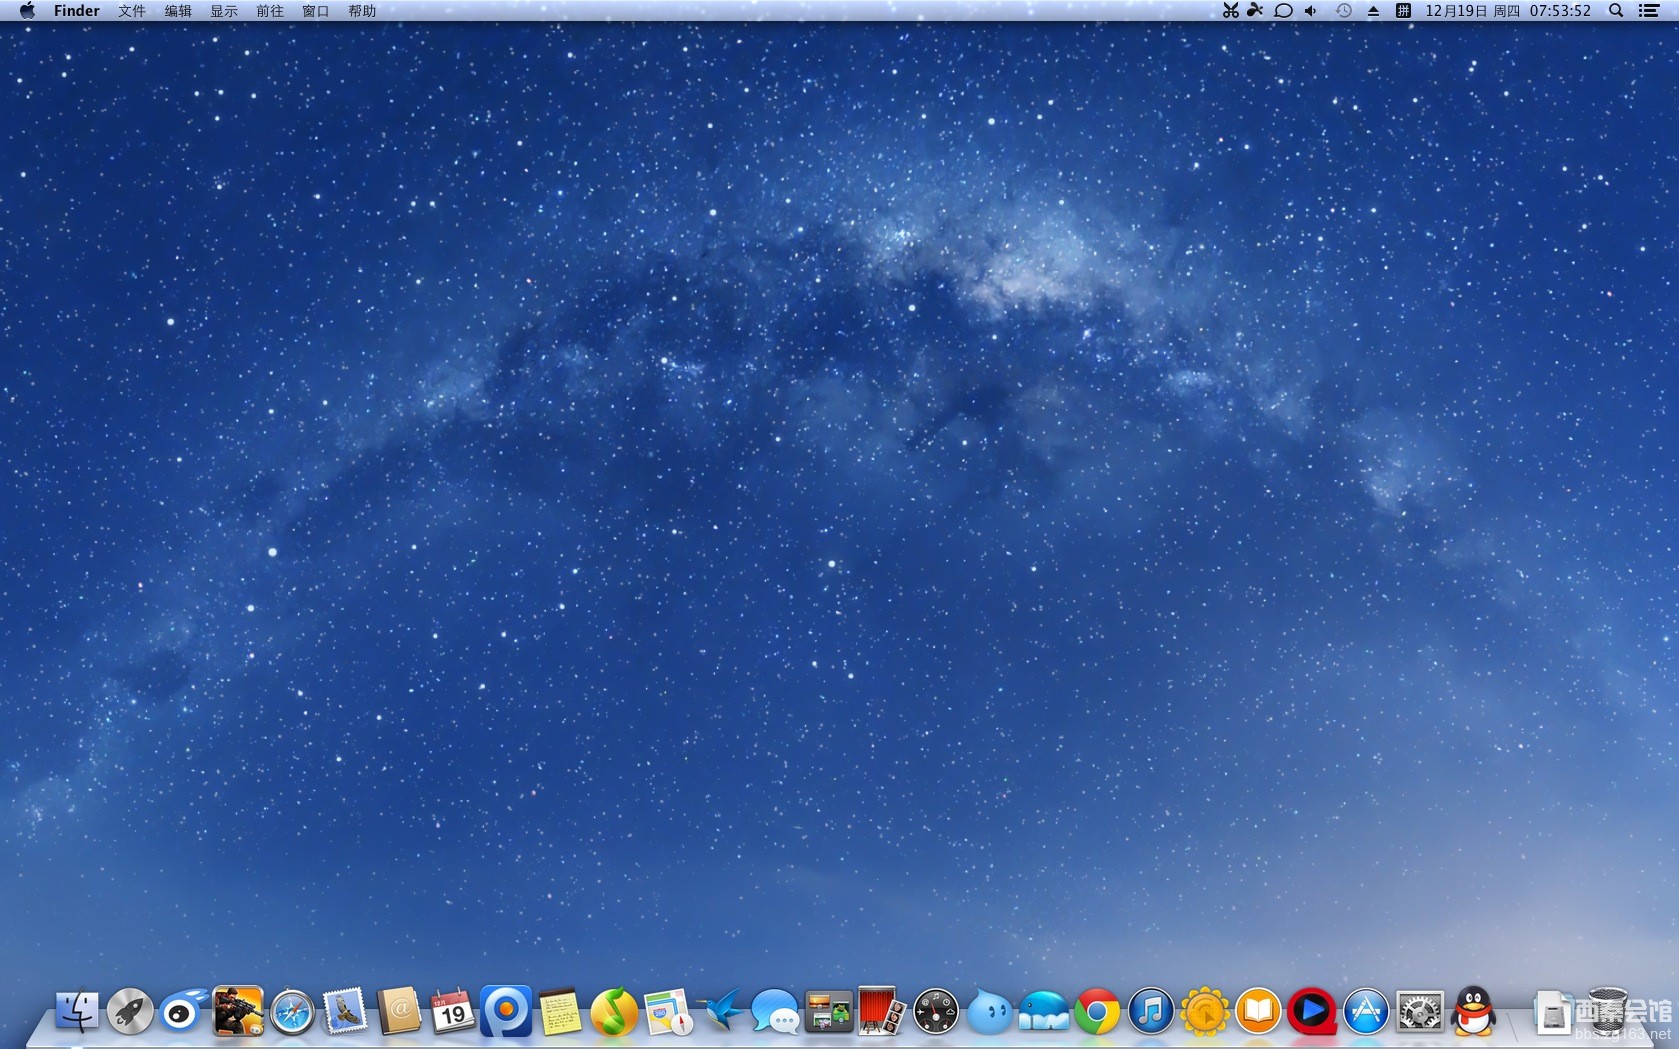Open yellow Notes pad in dock

click(560, 1012)
